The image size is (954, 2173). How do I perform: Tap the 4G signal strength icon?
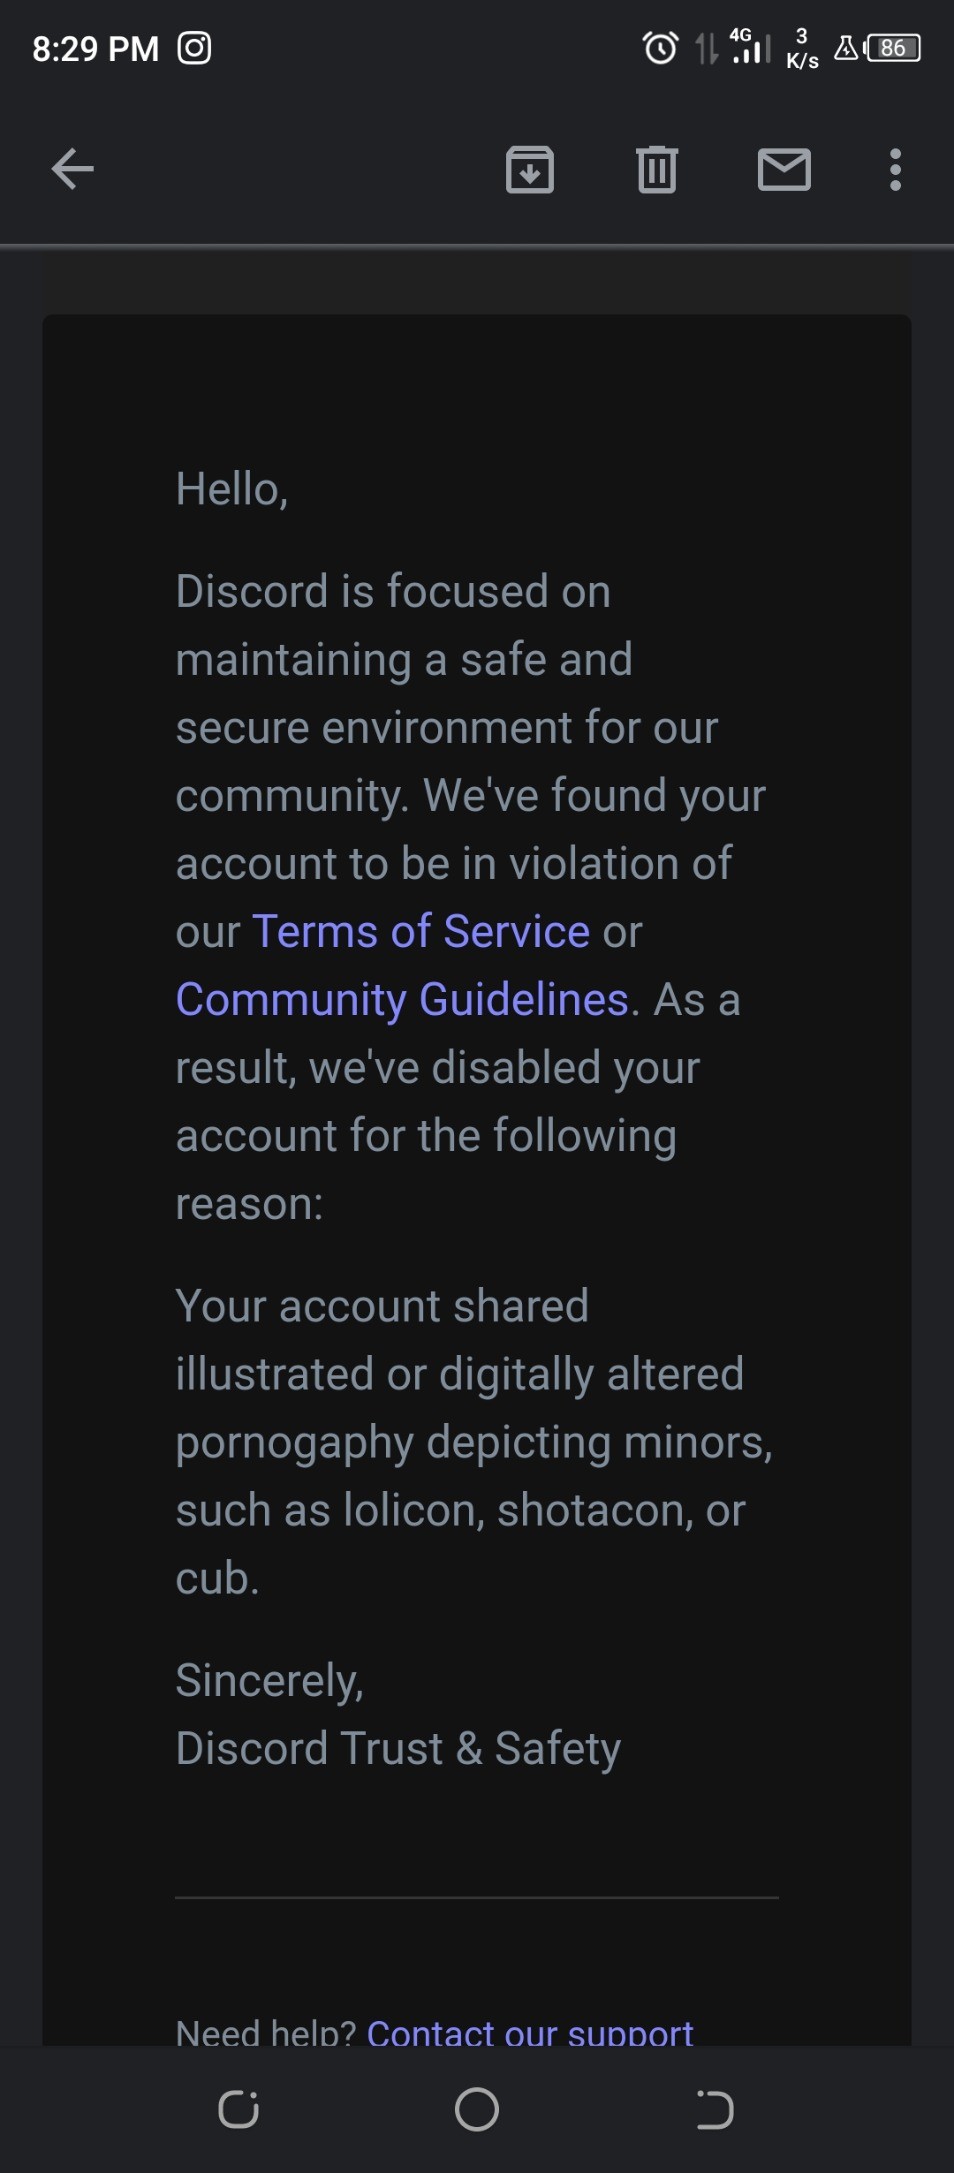750,47
